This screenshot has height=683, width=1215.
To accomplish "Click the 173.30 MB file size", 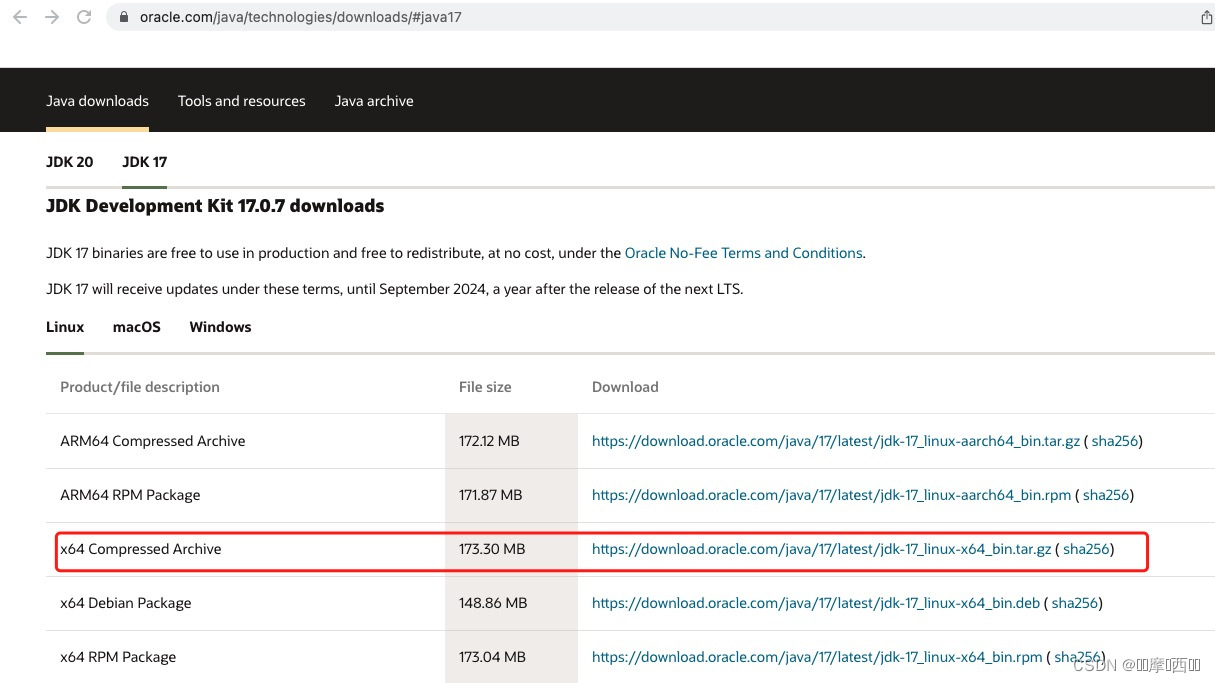I will [x=492, y=549].
